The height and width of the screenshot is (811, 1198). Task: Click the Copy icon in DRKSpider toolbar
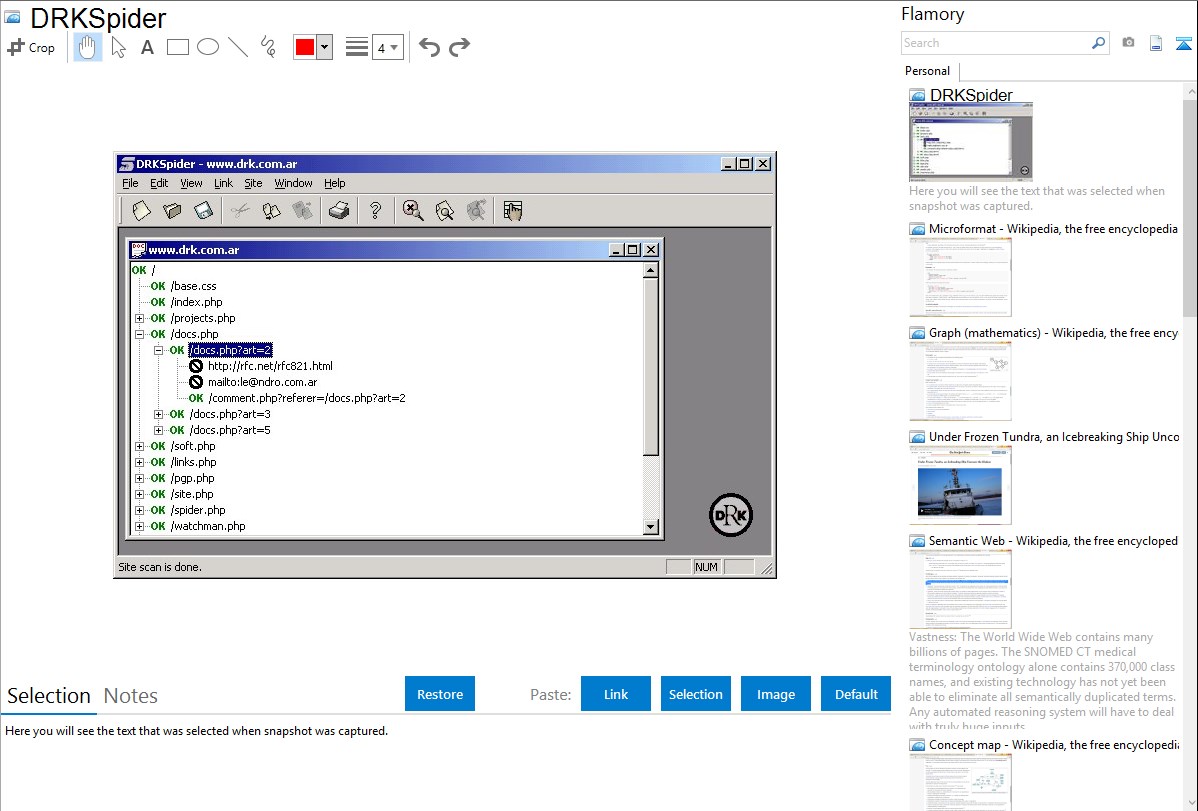pos(271,211)
